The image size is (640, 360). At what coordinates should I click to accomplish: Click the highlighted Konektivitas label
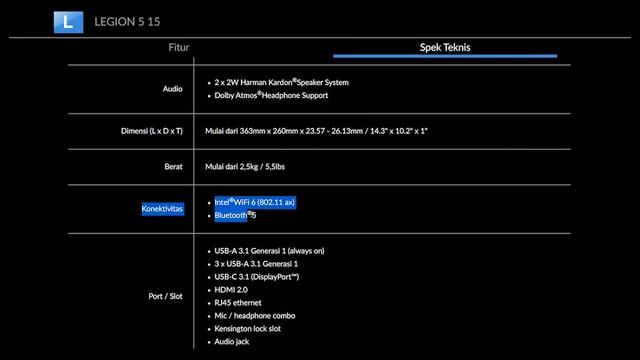[x=162, y=209]
